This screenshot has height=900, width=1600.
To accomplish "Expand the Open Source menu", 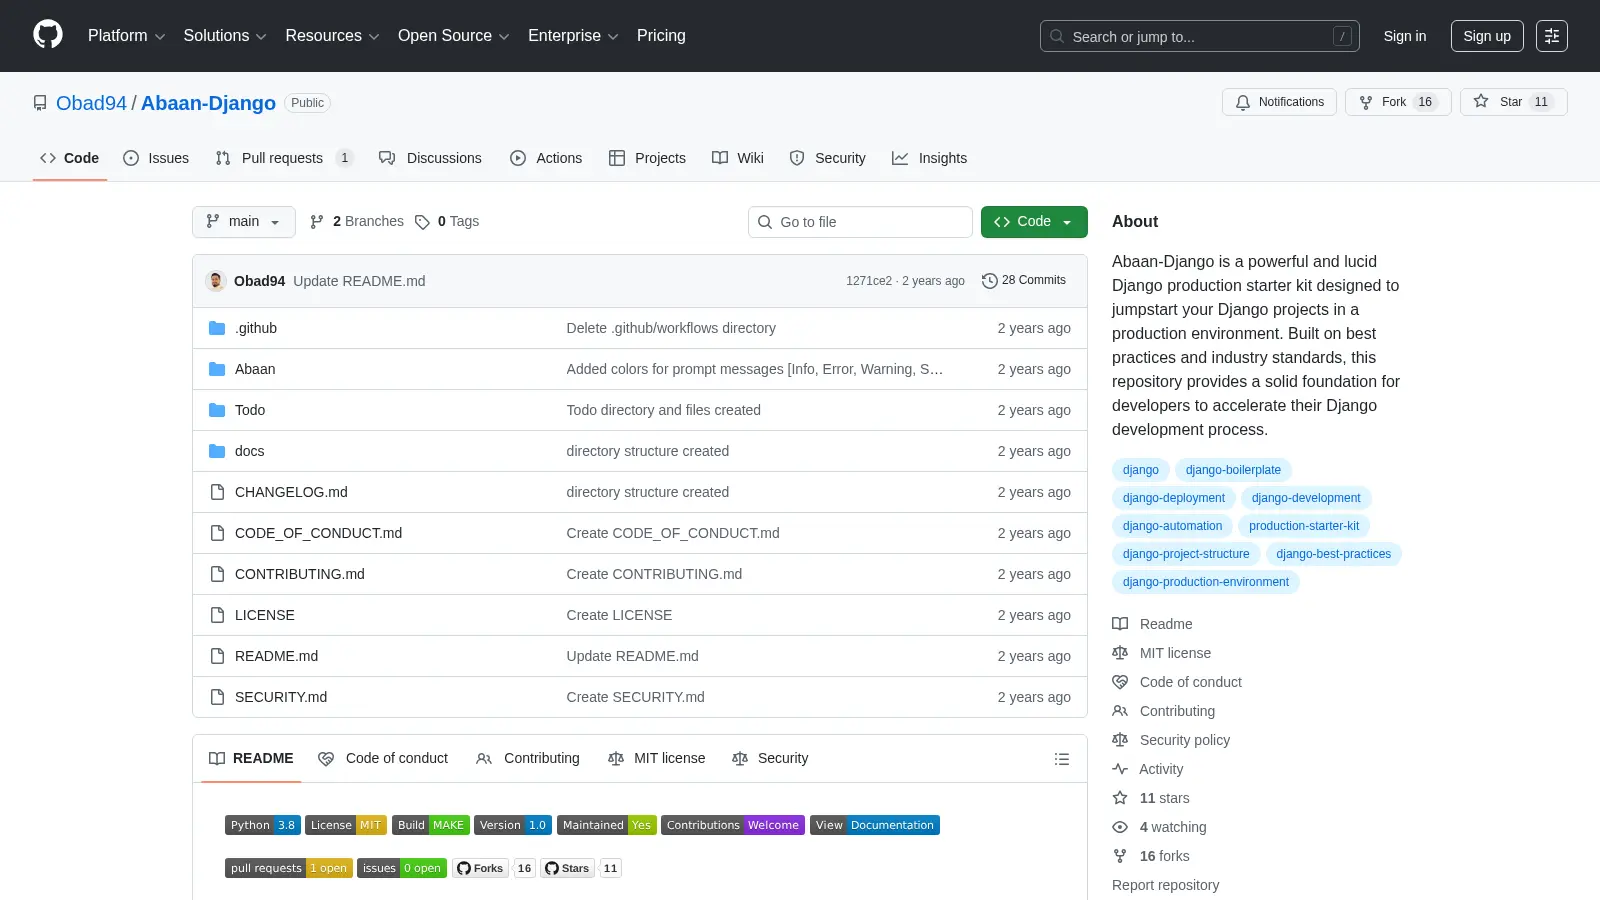I will pyautogui.click(x=454, y=36).
